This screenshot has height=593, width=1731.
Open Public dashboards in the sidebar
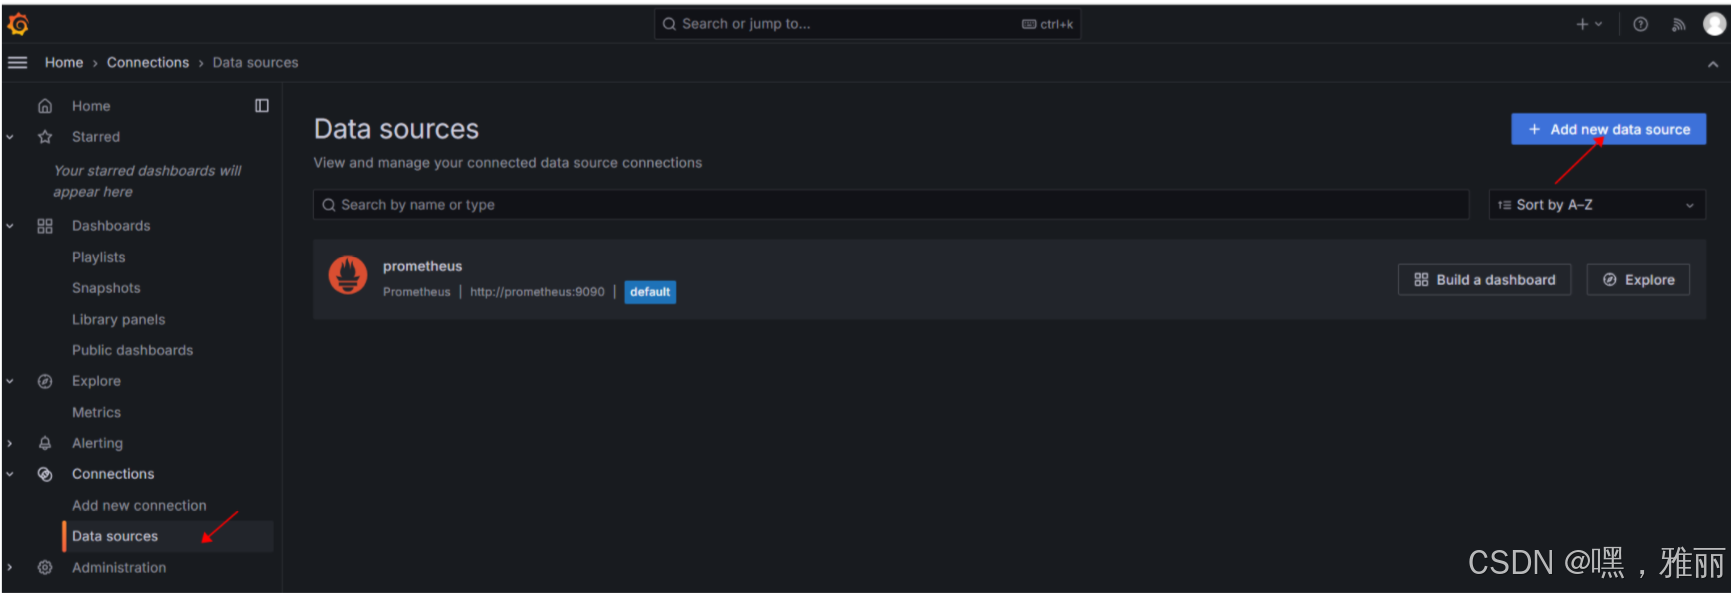133,350
